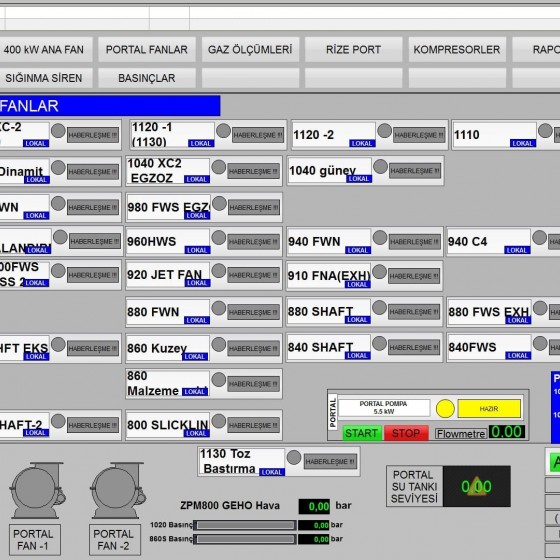This screenshot has height=560, width=560.
Task: Click LOKAL badge on 940 FWN
Action: pos(358,250)
